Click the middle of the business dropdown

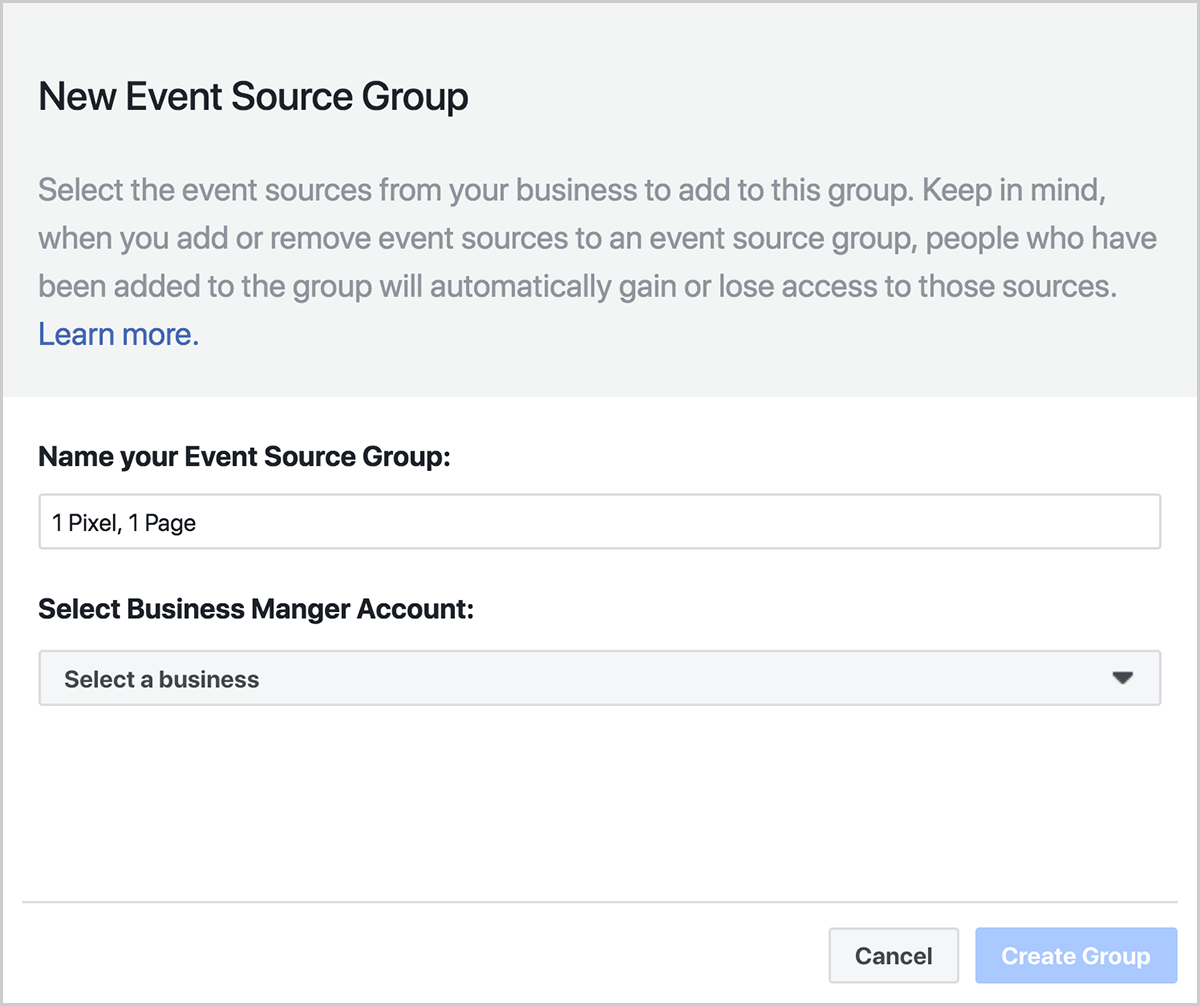600,678
